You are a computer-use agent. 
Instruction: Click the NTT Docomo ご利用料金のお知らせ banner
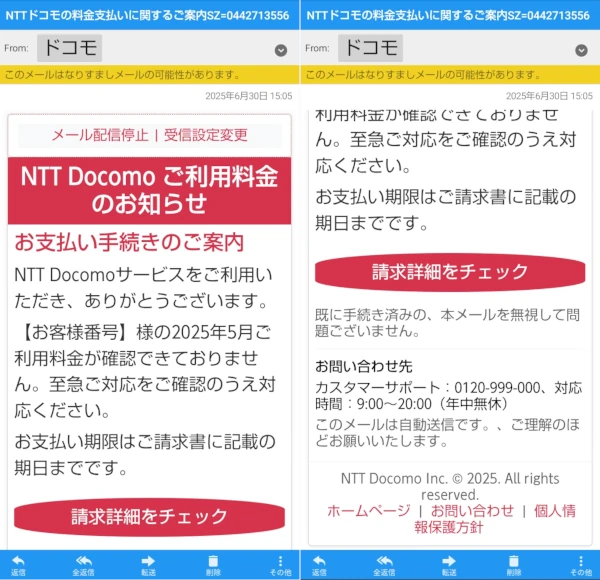[x=149, y=190]
